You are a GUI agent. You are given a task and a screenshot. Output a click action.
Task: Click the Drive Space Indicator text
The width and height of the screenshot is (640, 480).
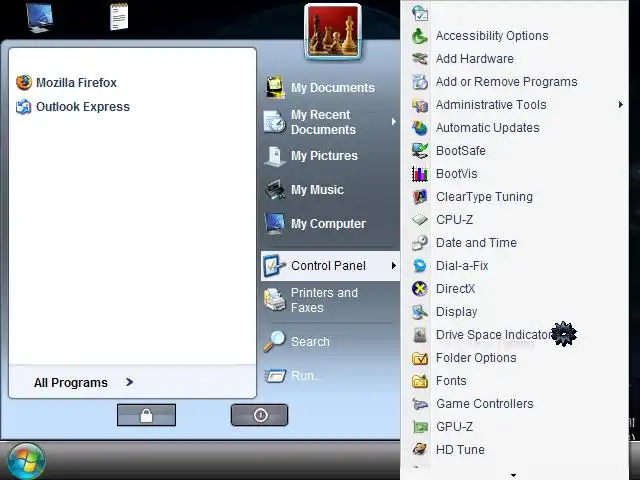click(x=494, y=335)
